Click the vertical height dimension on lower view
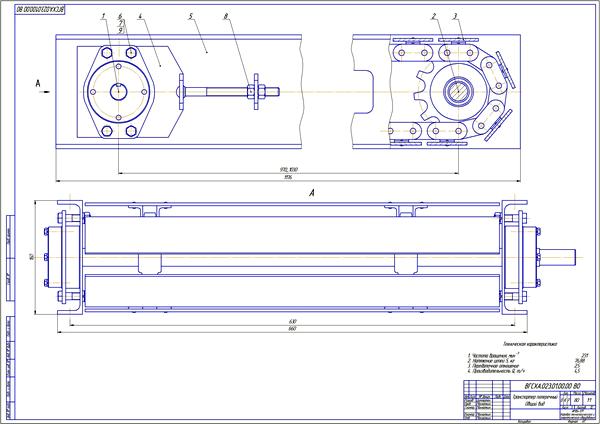Screen dimensions: 600x424 point(31,257)
